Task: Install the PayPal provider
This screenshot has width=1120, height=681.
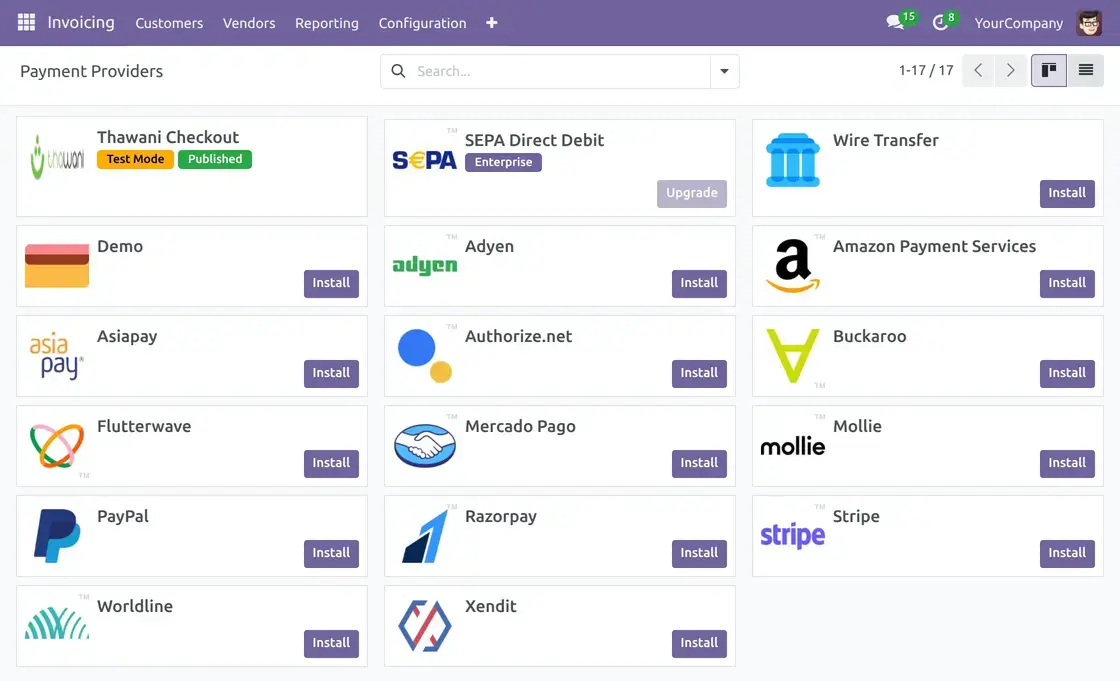Action: tap(331, 553)
